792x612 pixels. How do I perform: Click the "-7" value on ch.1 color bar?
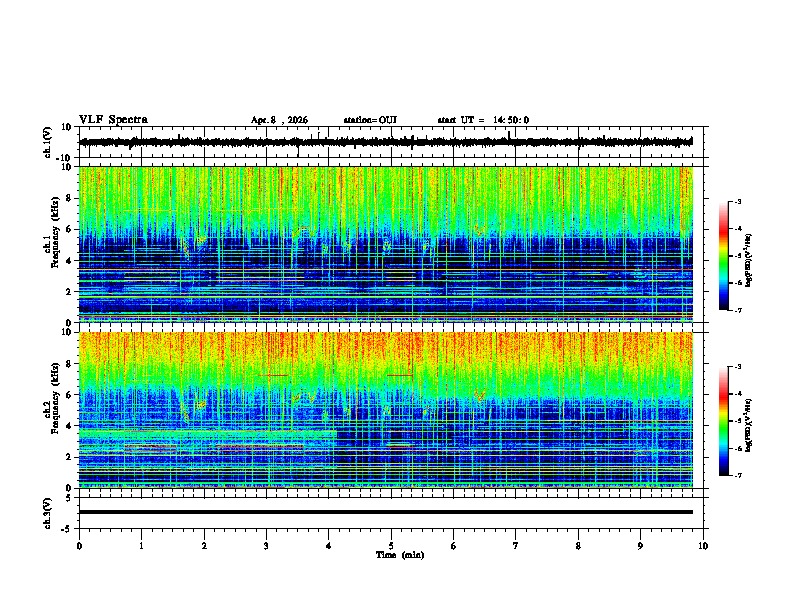pyautogui.click(x=737, y=310)
